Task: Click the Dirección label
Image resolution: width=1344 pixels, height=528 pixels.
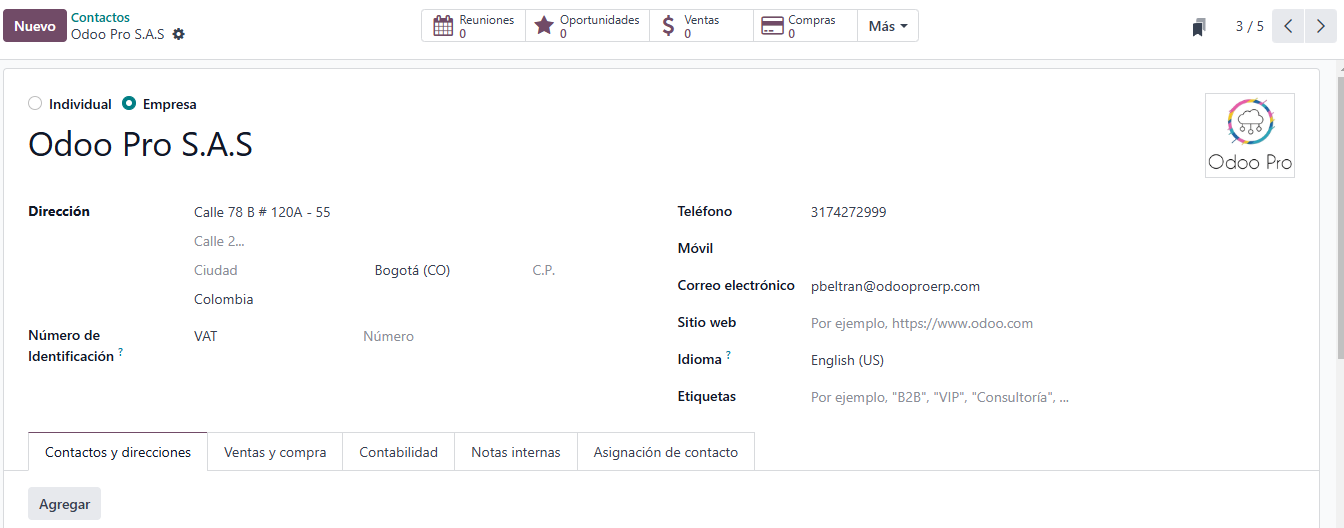Action: pos(59,211)
